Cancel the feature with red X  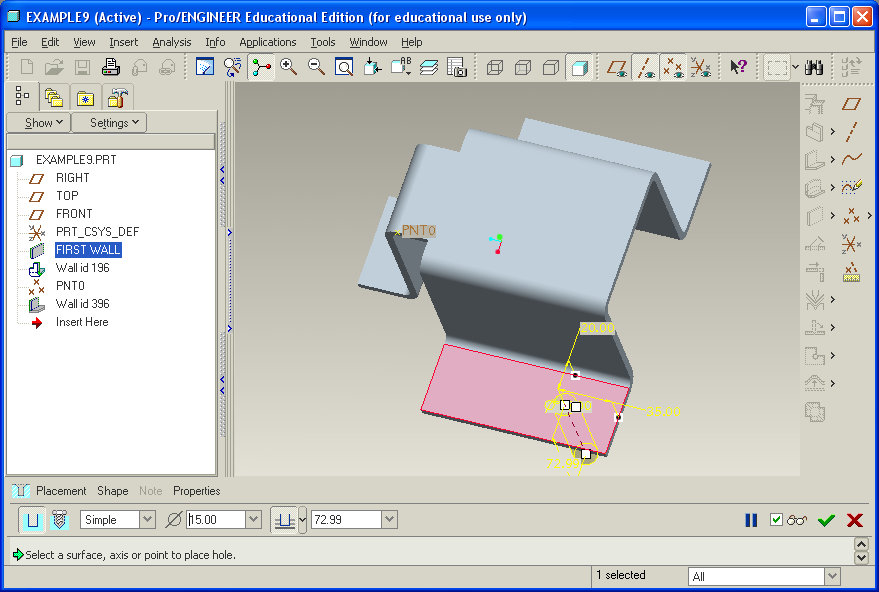(x=855, y=520)
